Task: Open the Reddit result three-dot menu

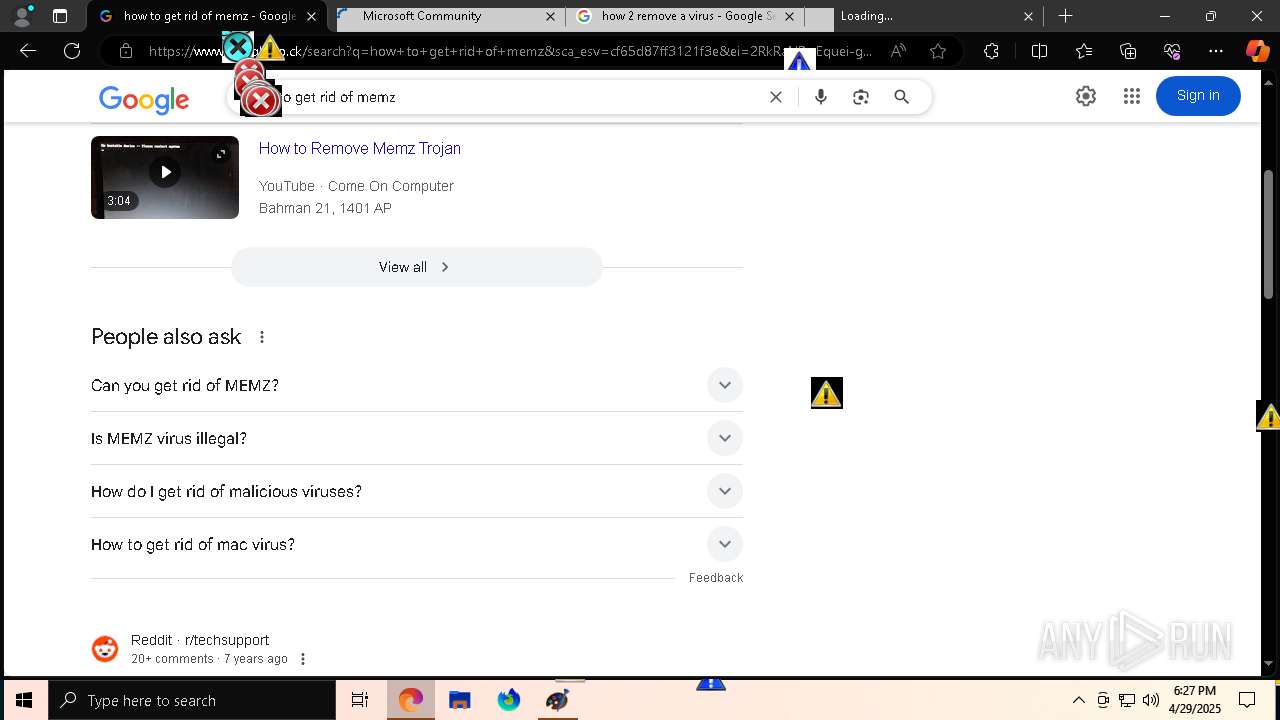Action: click(x=303, y=659)
